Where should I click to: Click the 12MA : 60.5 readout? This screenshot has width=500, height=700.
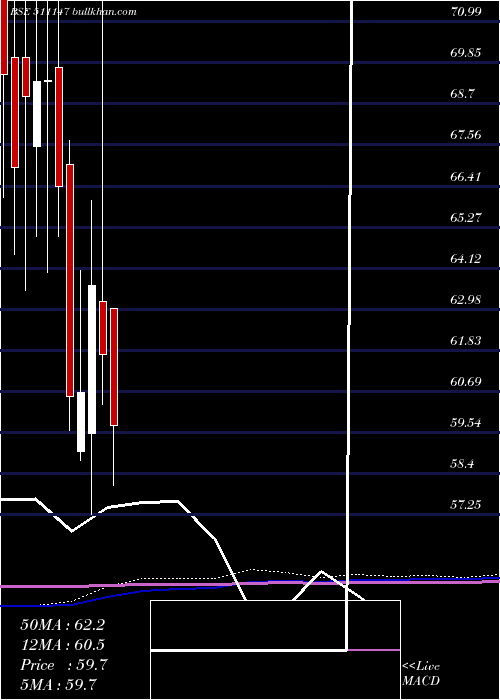[62, 645]
